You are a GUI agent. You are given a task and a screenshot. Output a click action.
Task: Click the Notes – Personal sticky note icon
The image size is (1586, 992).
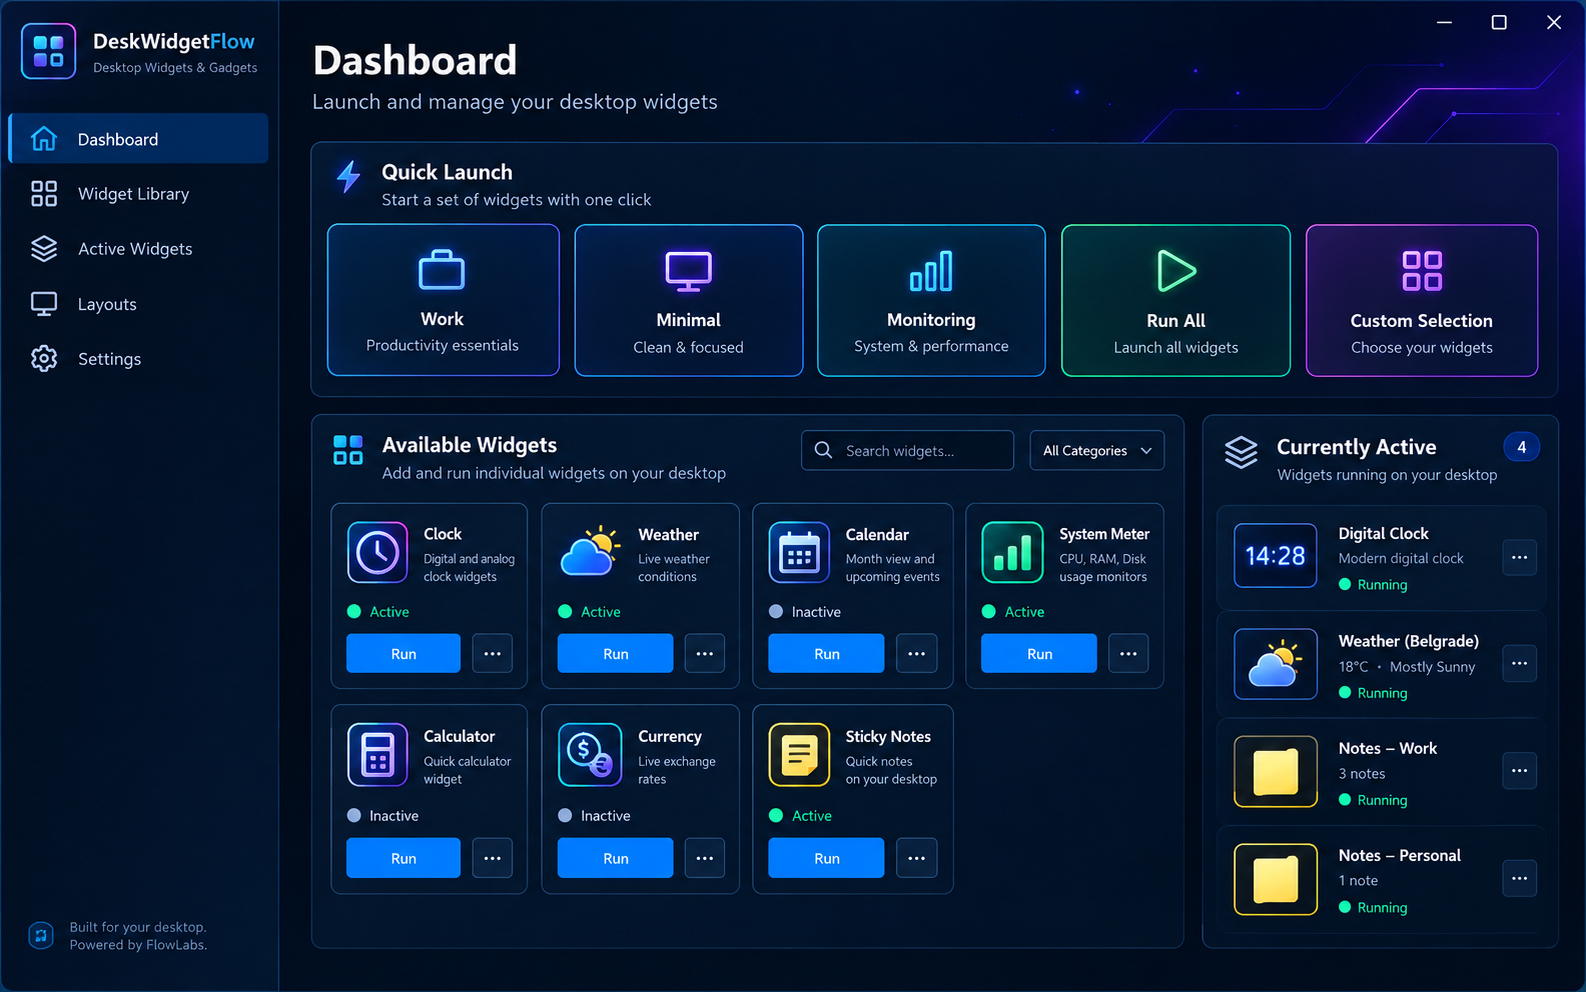(x=1275, y=879)
